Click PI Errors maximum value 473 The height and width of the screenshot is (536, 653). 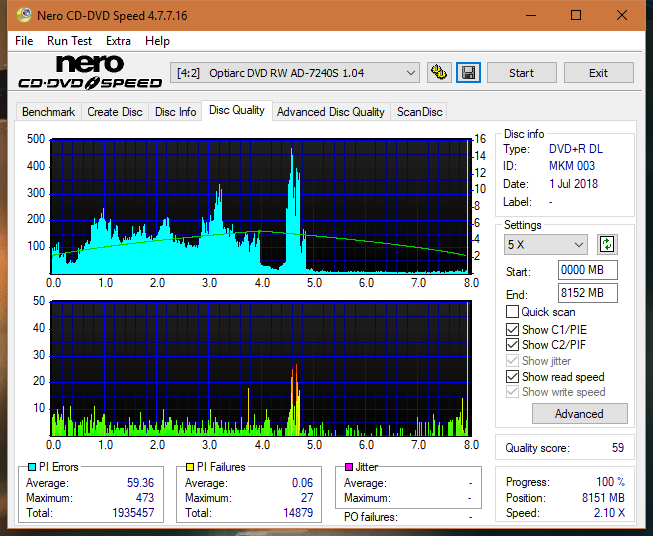[145, 498]
